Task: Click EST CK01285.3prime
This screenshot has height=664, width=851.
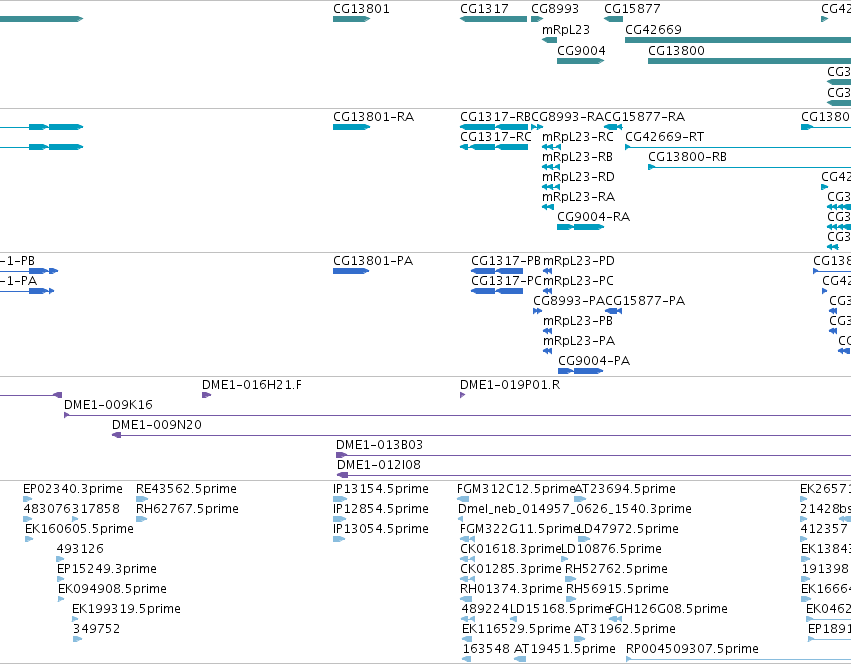Action: point(467,579)
